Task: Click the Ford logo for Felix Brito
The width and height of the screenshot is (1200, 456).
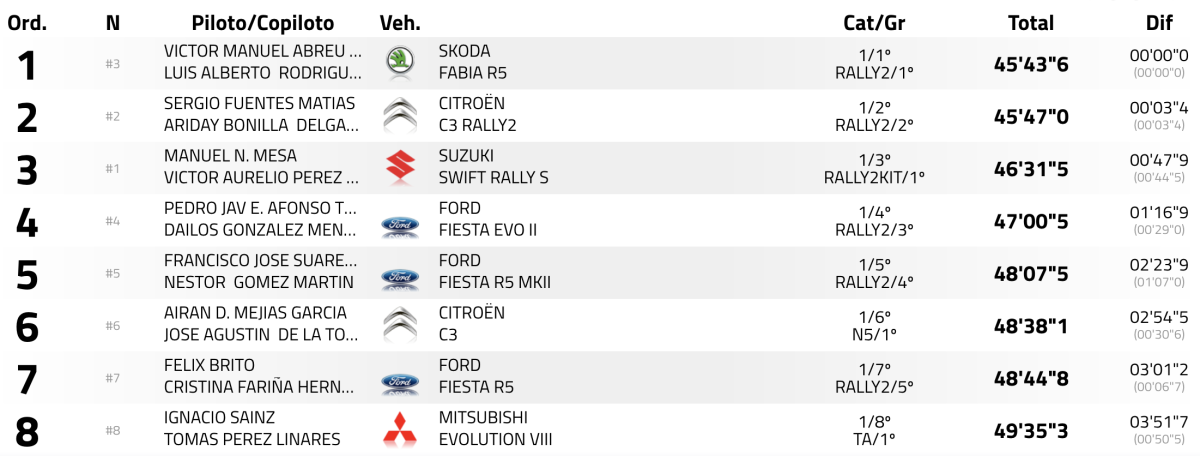Action: [400, 382]
